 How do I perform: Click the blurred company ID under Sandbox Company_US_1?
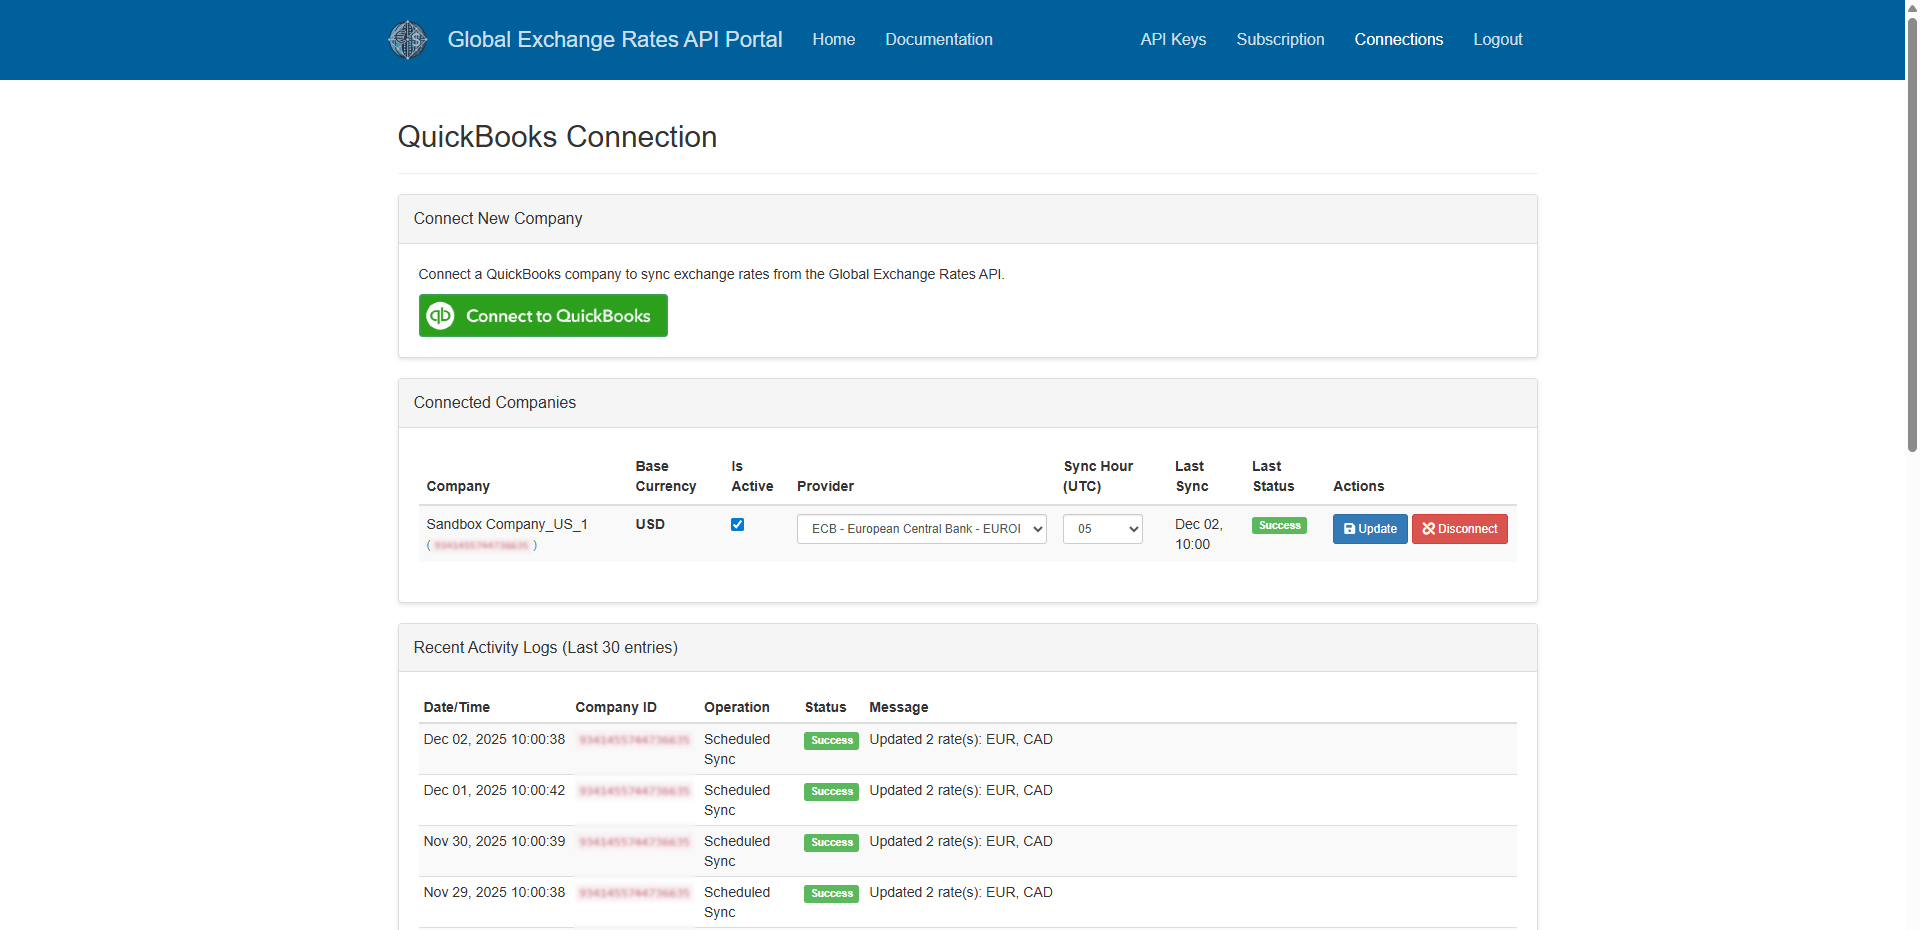tap(481, 546)
